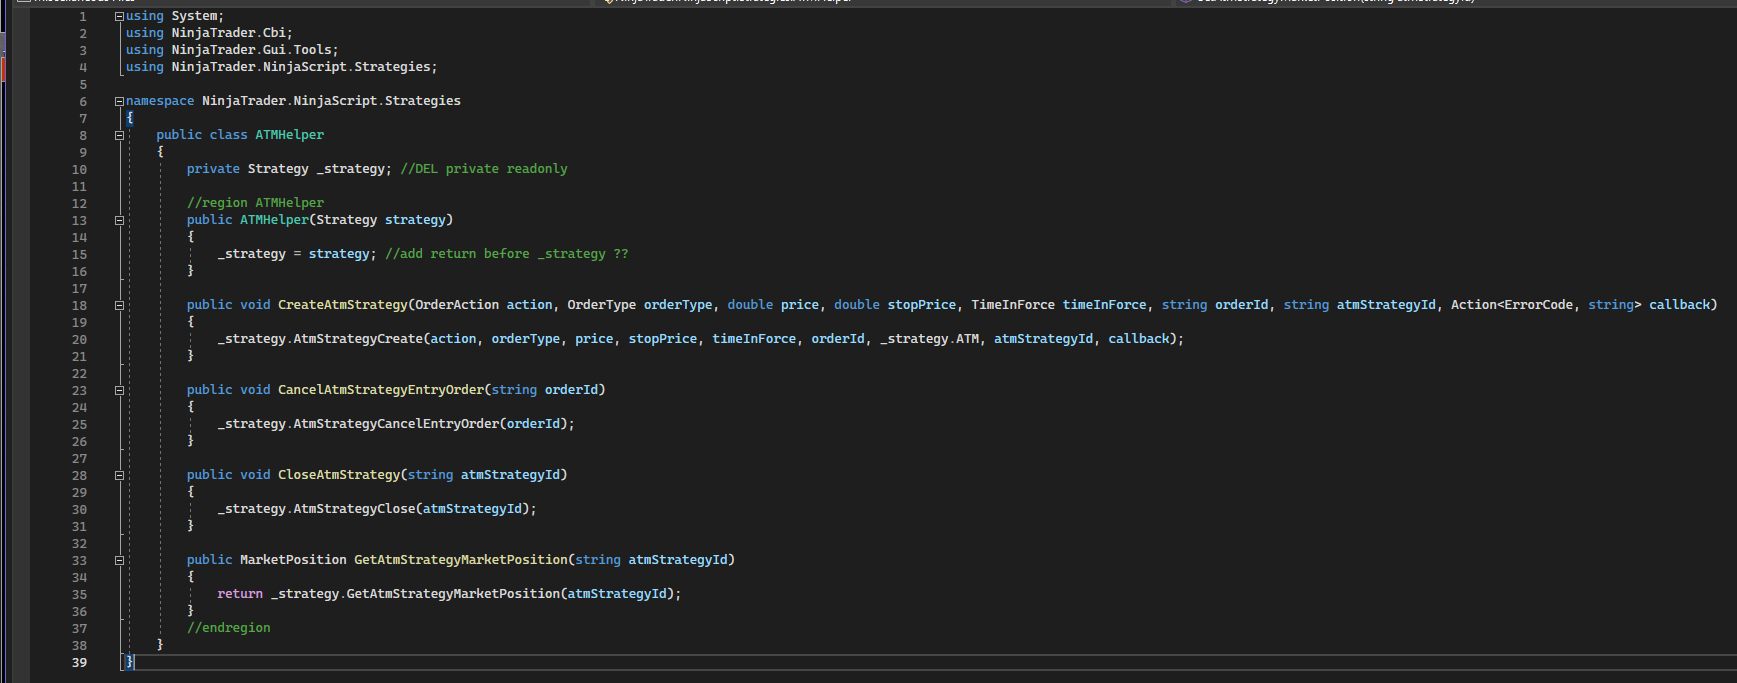Place cursor after closing brace on line 39
The image size is (1737, 683).
tap(135, 662)
